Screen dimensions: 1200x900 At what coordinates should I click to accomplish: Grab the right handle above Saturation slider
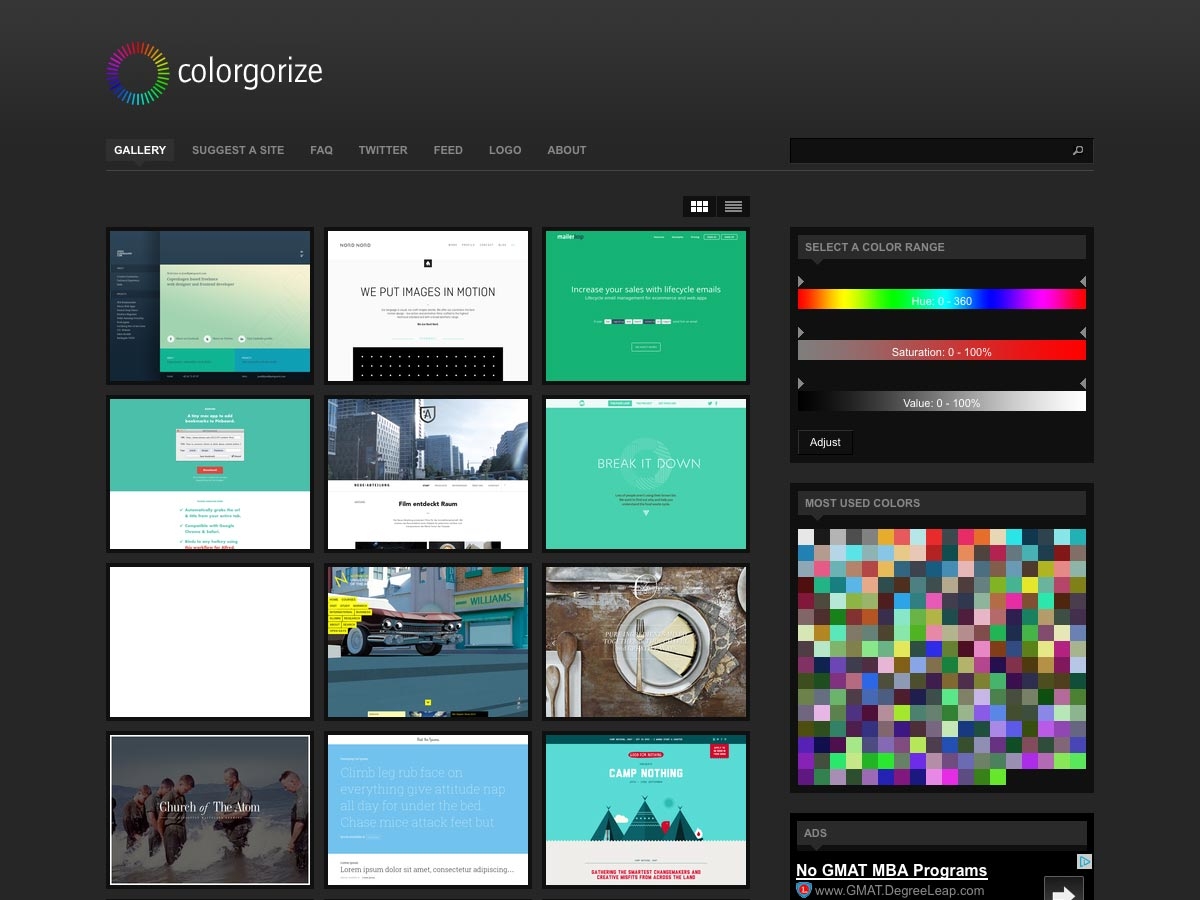click(1083, 332)
